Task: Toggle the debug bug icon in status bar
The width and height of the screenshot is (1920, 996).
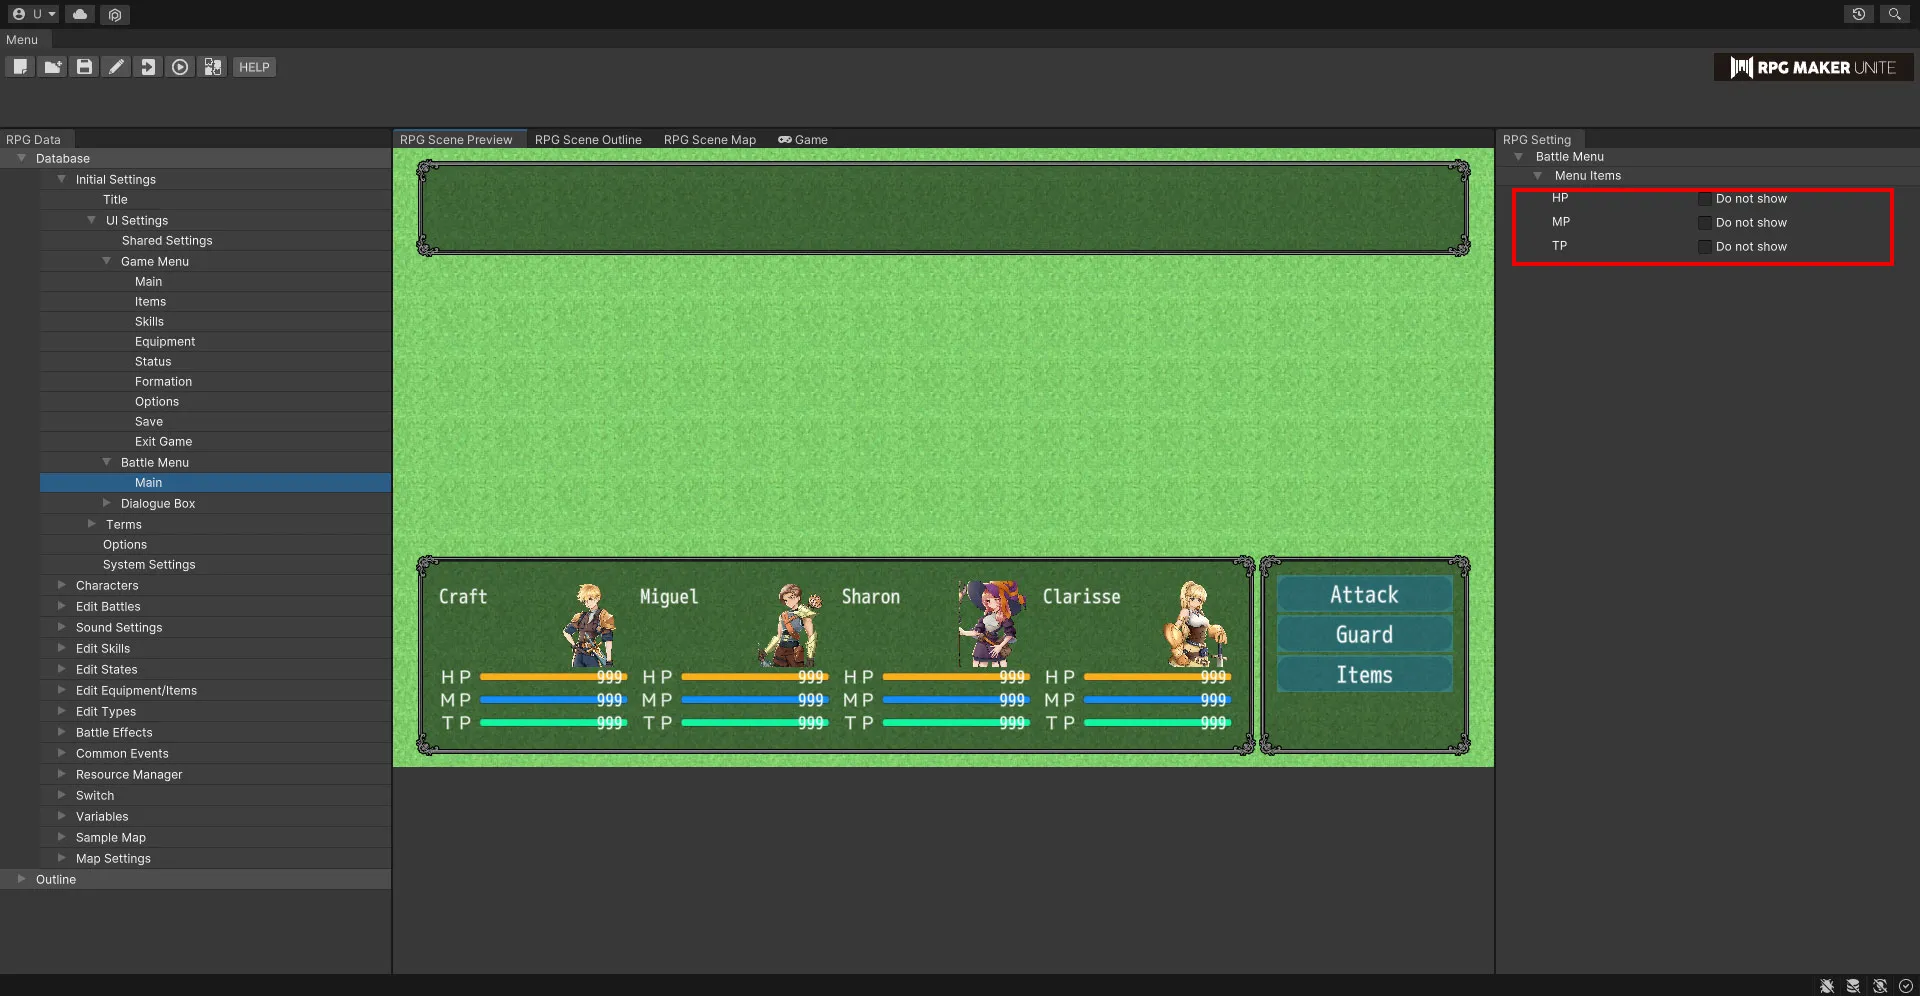Action: pos(1827,986)
